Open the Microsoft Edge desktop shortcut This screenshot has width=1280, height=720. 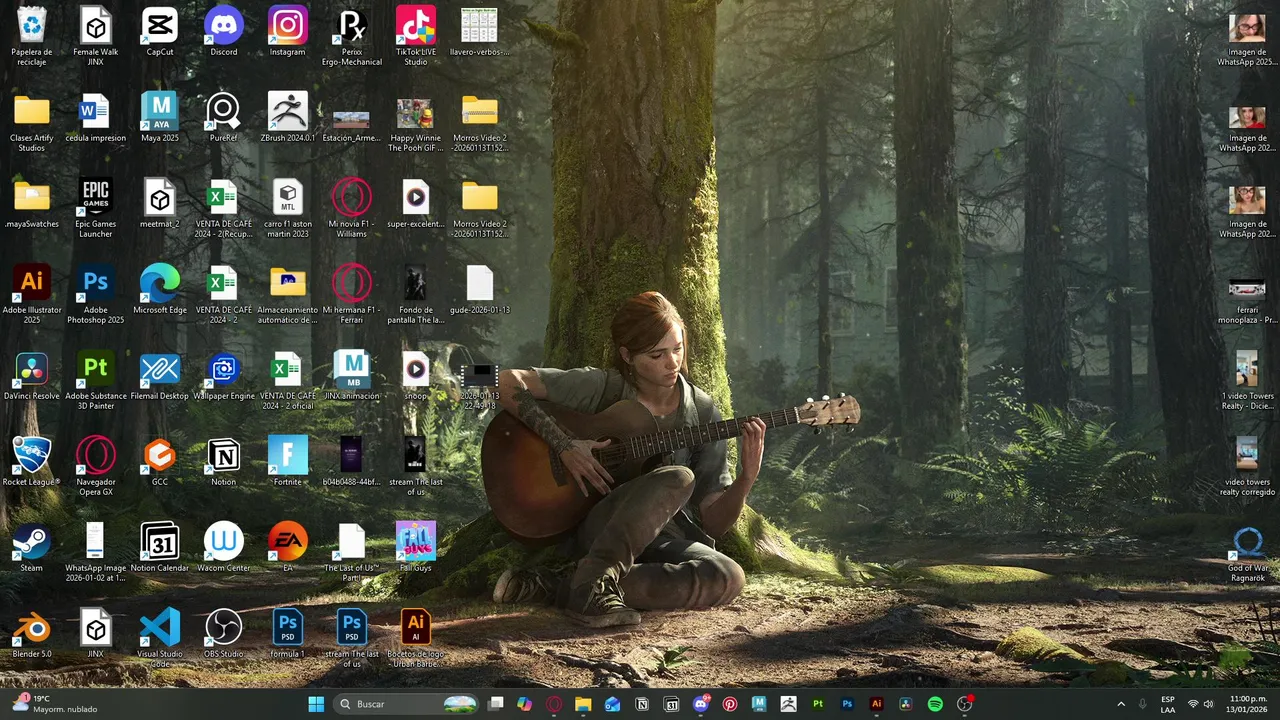[x=160, y=290]
